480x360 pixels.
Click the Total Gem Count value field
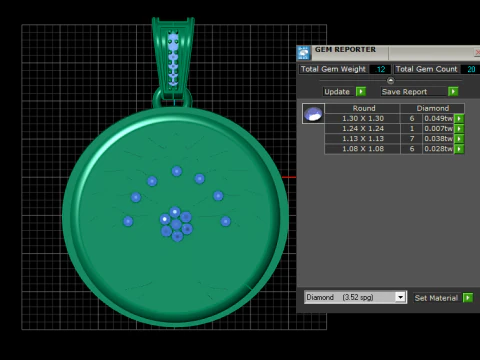(471, 69)
